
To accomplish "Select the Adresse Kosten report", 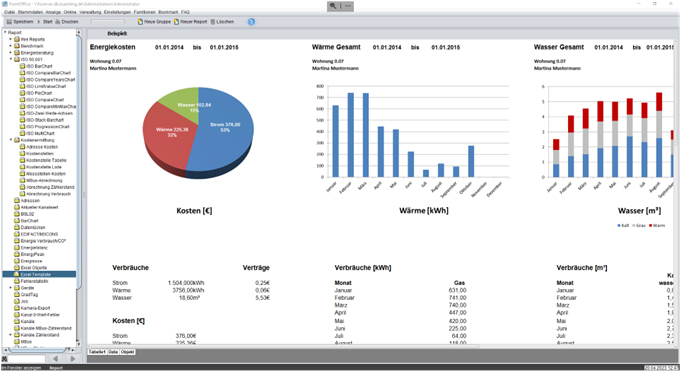I will click(x=38, y=147).
